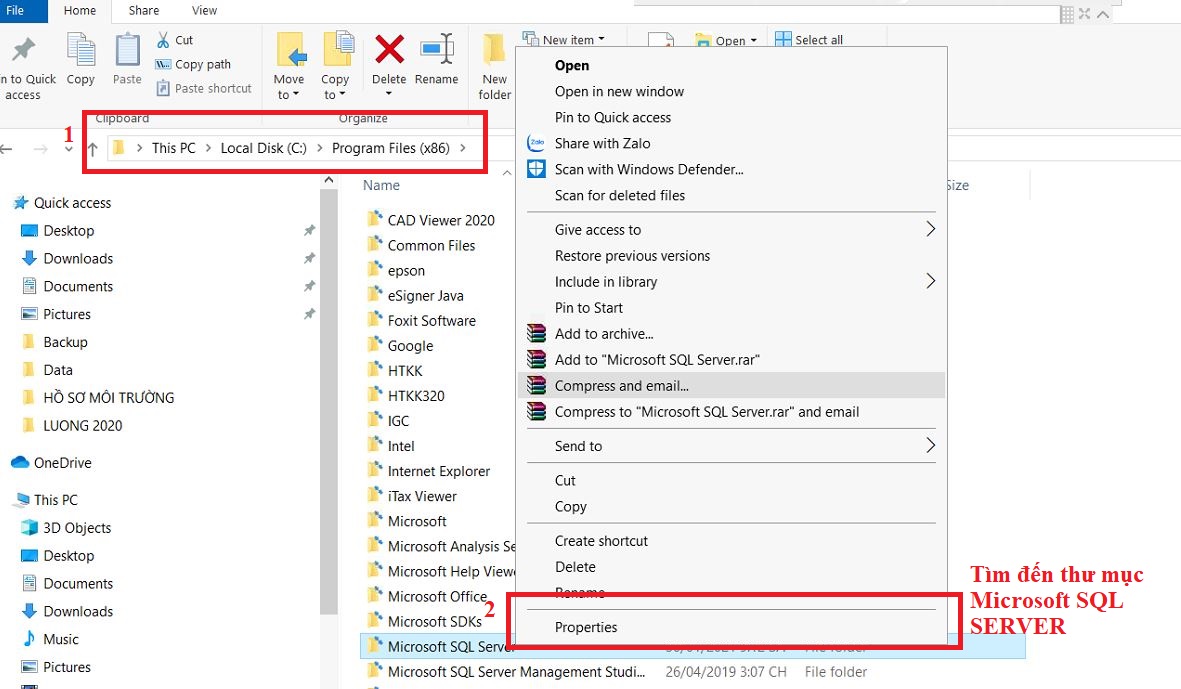Click the OneDrive cloud icon
1181x689 pixels.
click(20, 462)
